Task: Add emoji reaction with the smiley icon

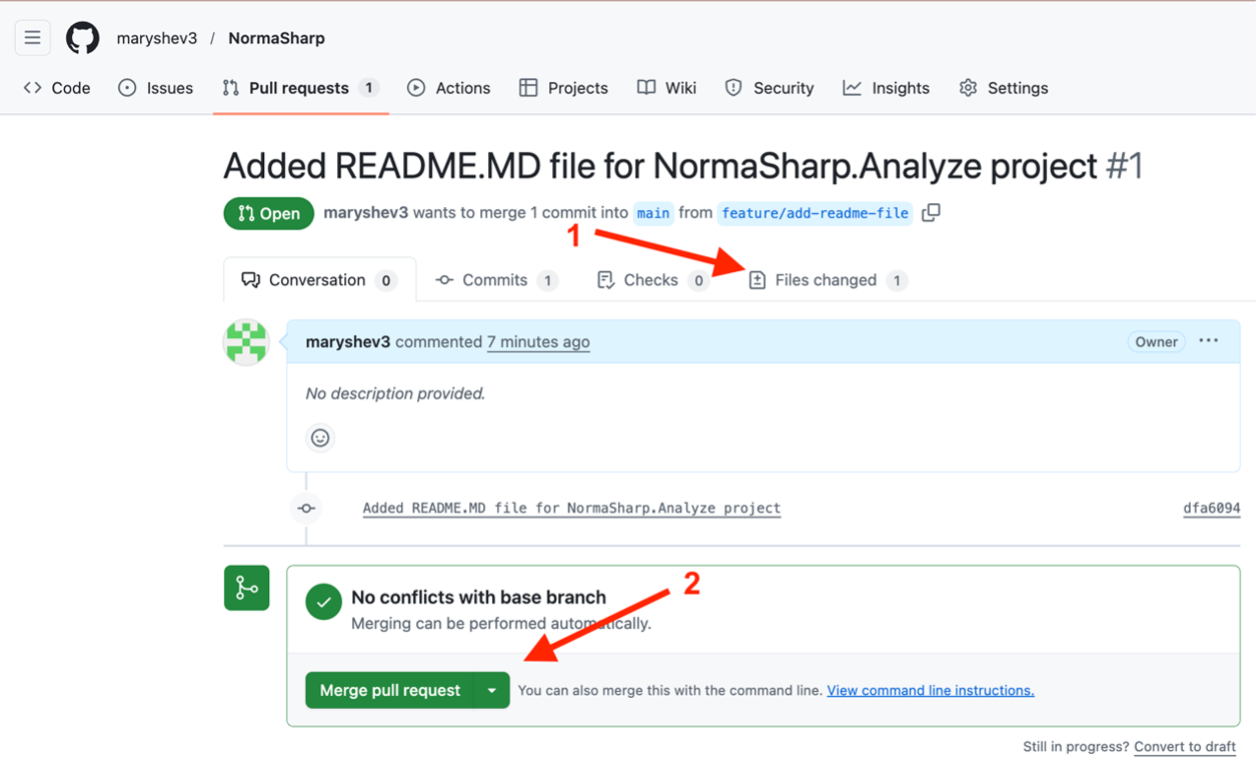Action: click(320, 438)
